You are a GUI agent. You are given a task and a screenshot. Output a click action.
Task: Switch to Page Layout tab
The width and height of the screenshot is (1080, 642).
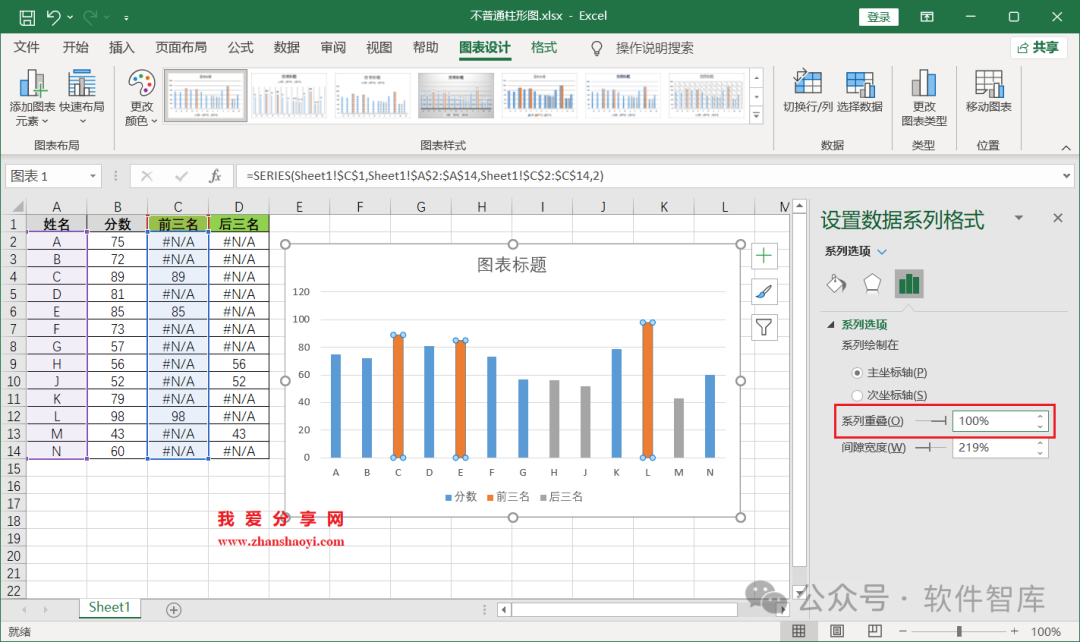[x=181, y=48]
